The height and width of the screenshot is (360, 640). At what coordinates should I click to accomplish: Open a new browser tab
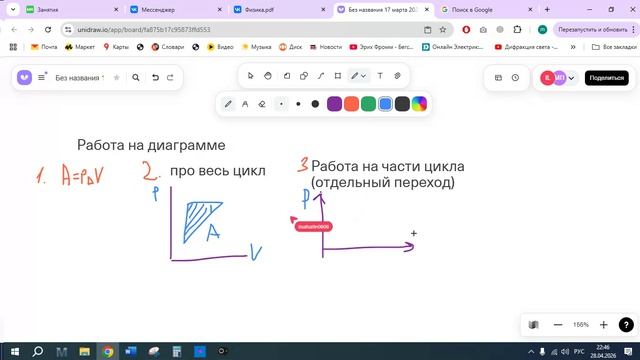tap(547, 9)
